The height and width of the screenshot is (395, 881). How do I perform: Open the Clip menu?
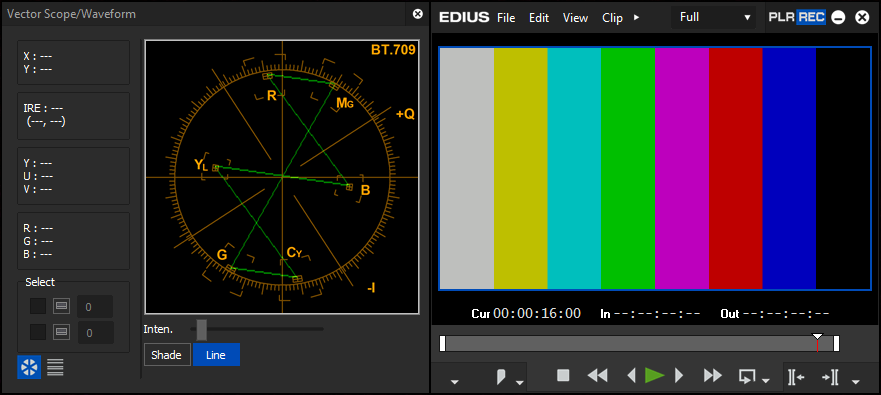coord(612,18)
